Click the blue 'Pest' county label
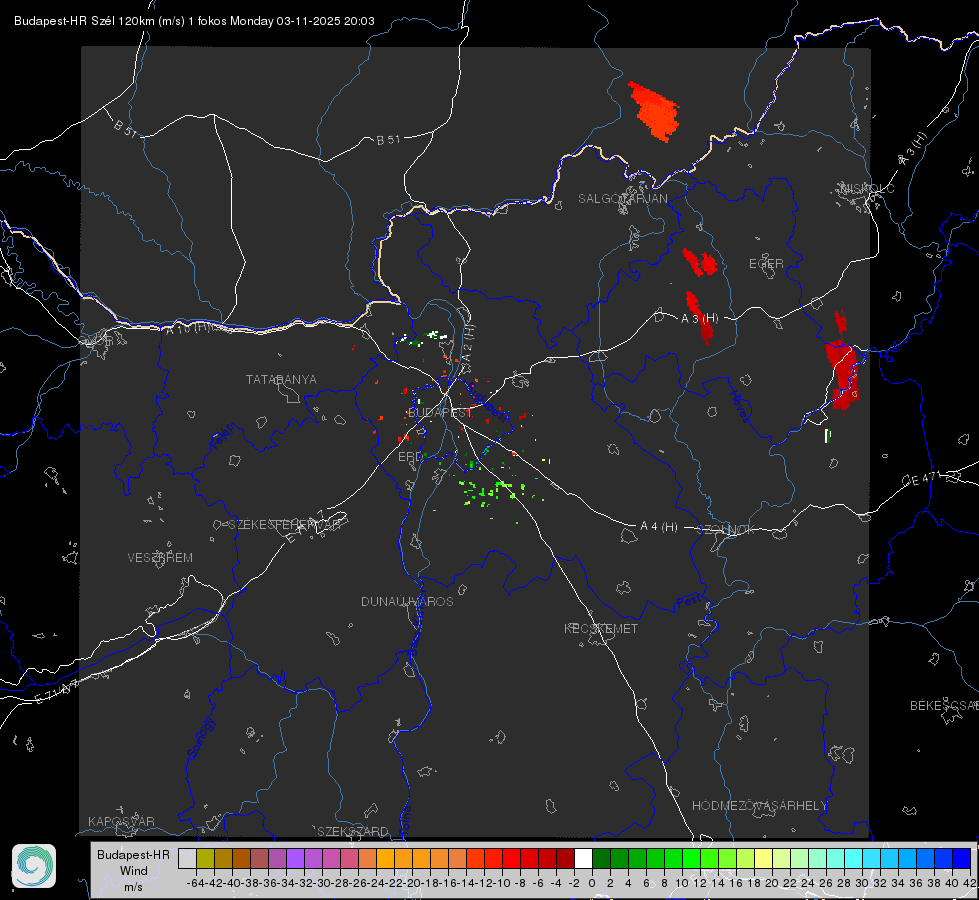 [689, 602]
